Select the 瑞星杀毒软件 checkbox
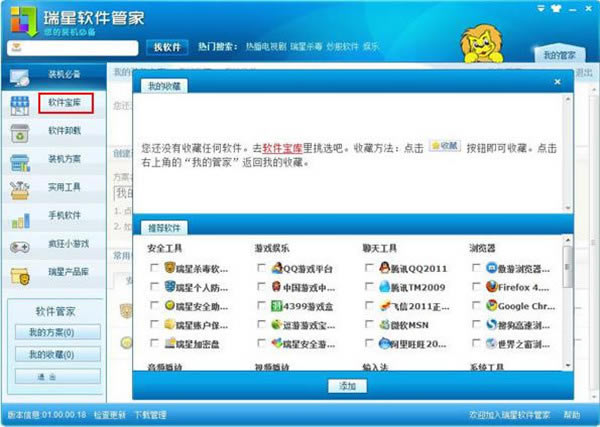600x427 pixels. pyautogui.click(x=153, y=269)
